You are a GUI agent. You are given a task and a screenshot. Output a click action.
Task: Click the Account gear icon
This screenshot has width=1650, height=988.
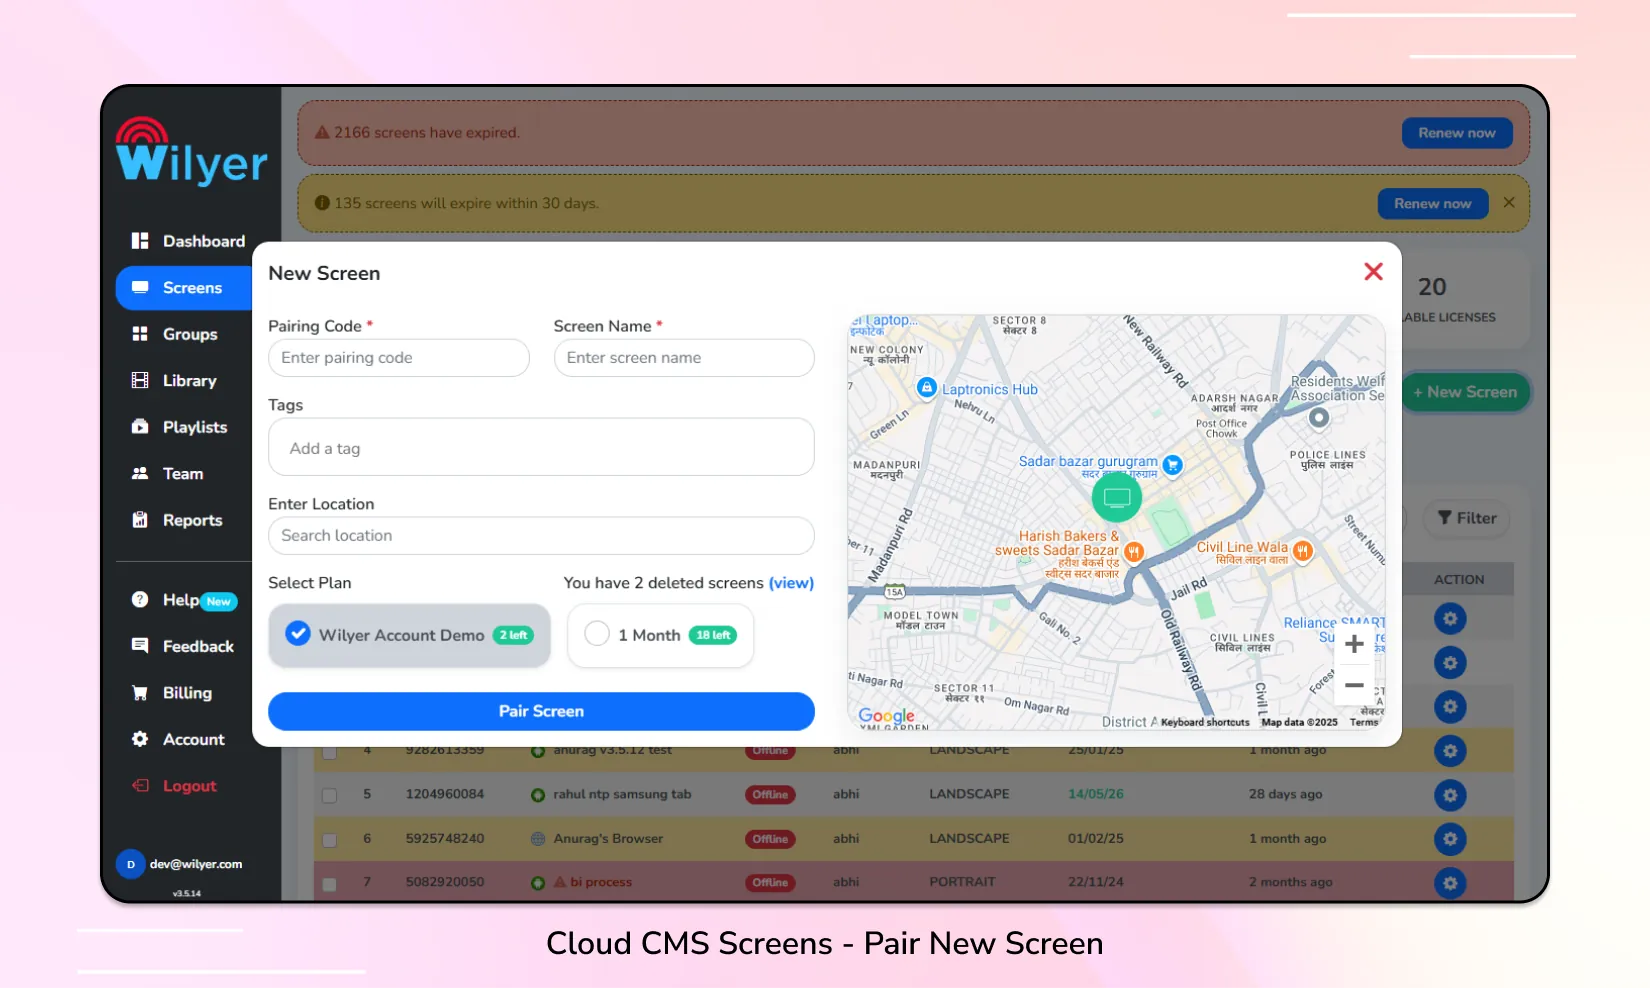pyautogui.click(x=140, y=739)
